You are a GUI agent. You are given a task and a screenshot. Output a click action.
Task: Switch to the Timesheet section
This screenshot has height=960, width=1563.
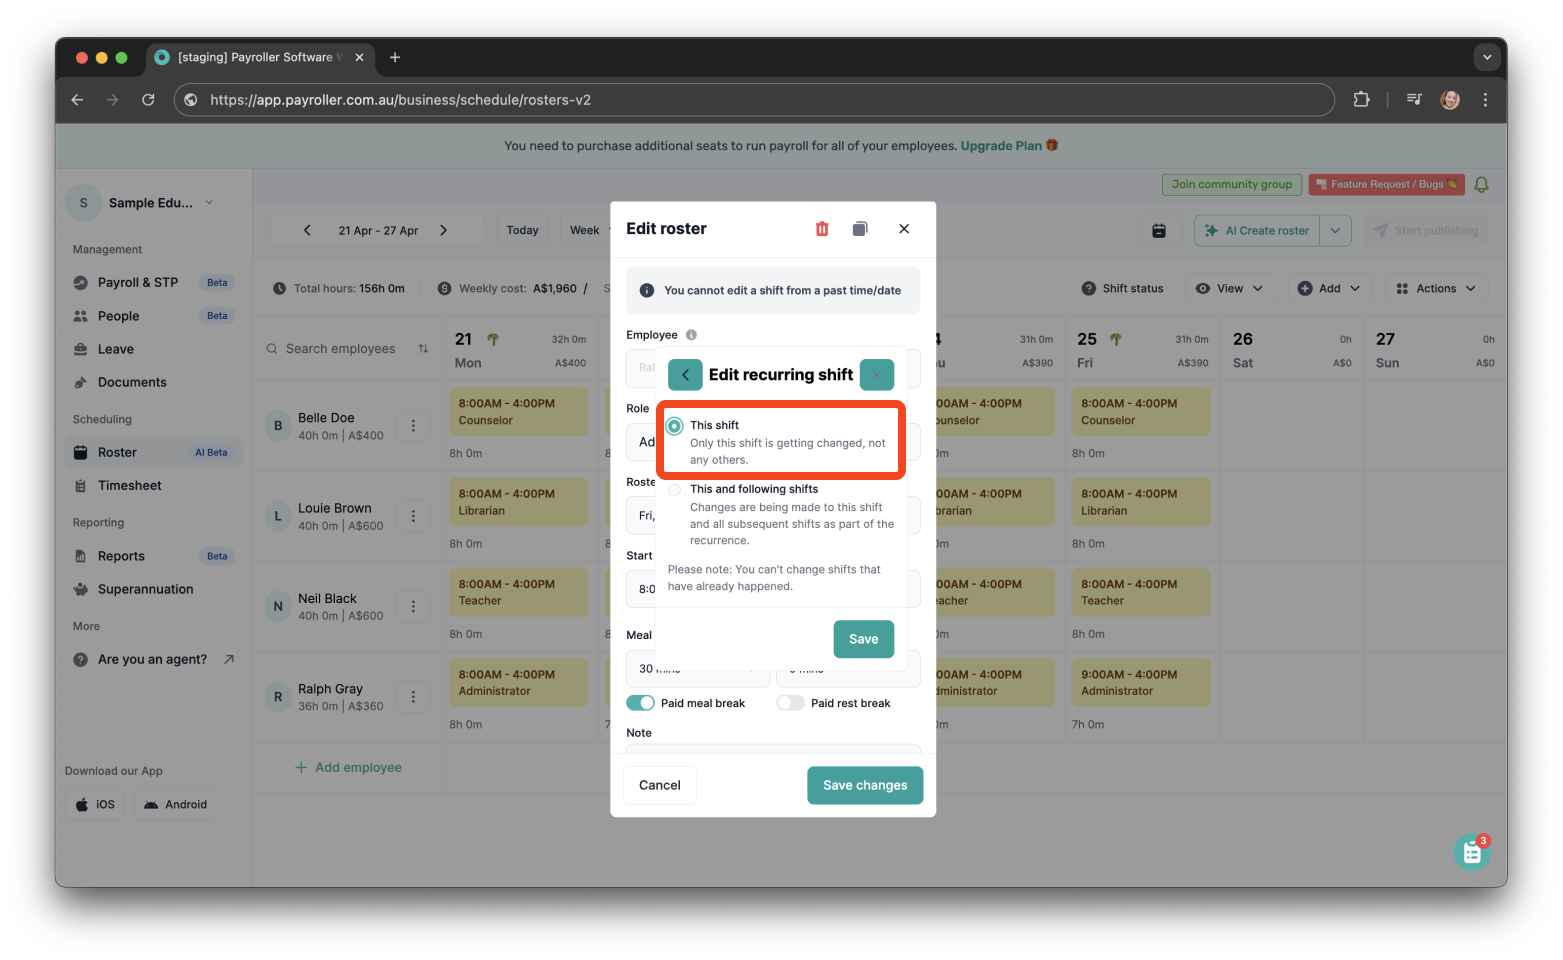pos(131,485)
